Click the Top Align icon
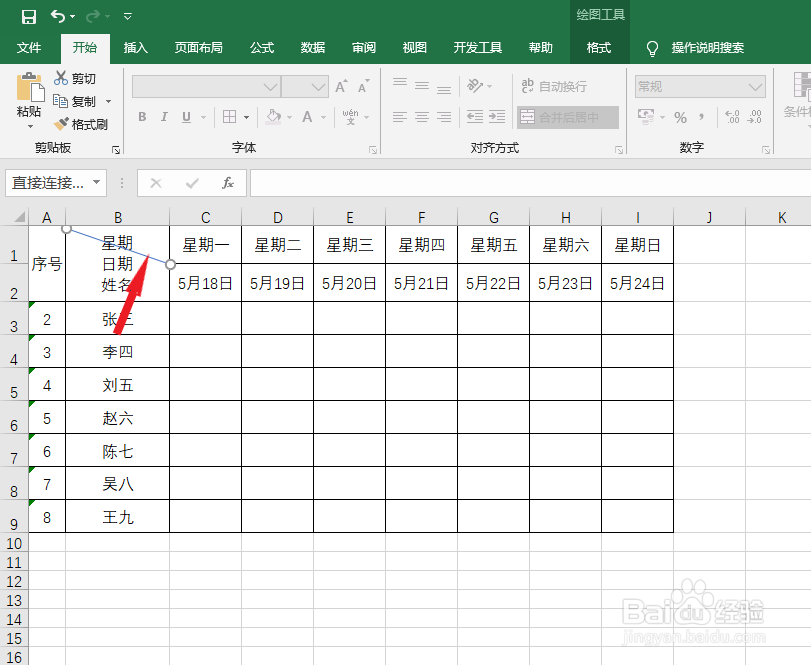811x665 pixels. [400, 86]
